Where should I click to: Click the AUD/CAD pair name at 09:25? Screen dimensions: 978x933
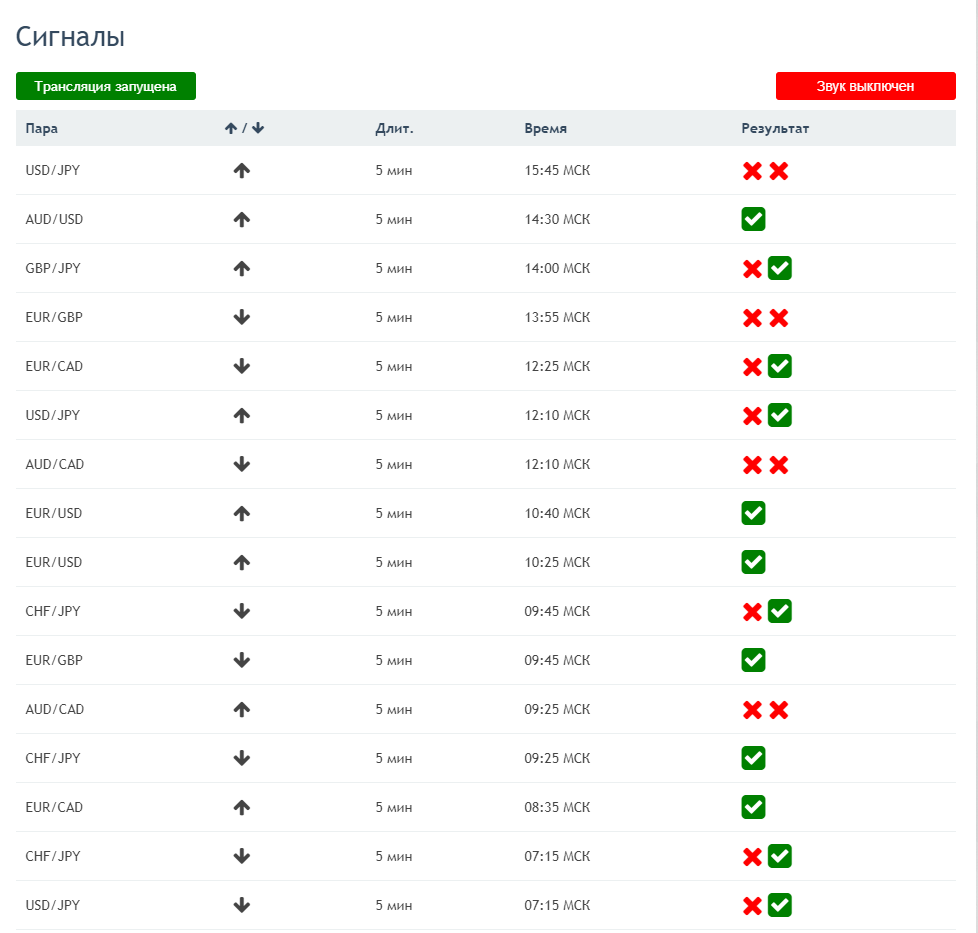pos(55,710)
